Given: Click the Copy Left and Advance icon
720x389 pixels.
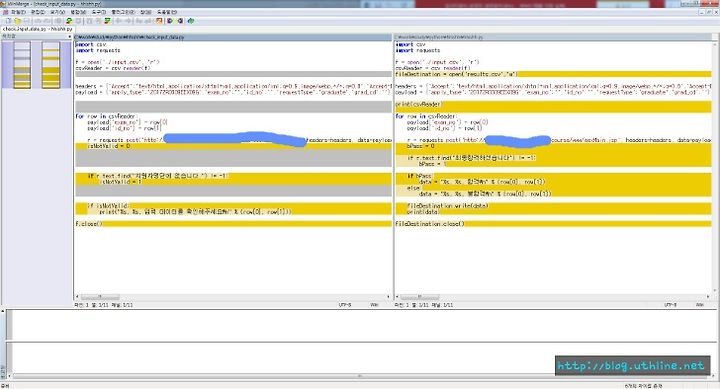Looking at the screenshot, I should click(x=148, y=21).
